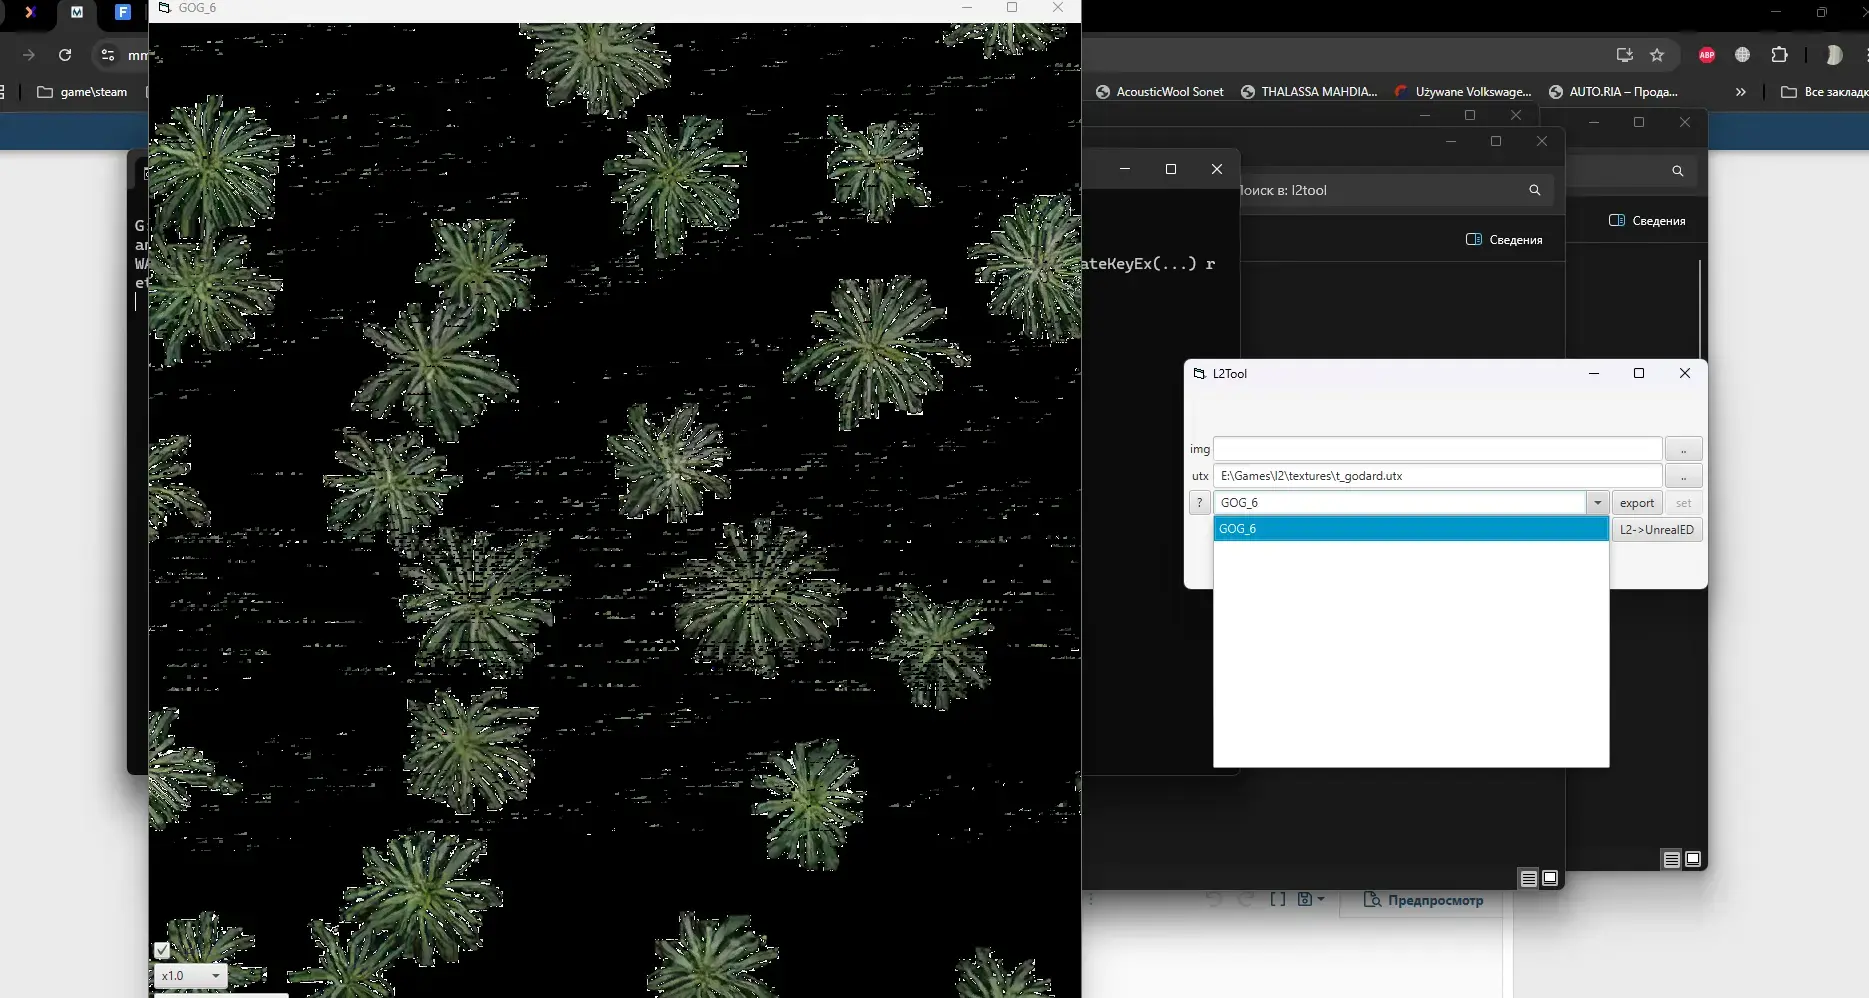Screen dimensions: 1869x998
Task: Open the Używane Volkswagen bookmark
Action: click(1463, 92)
